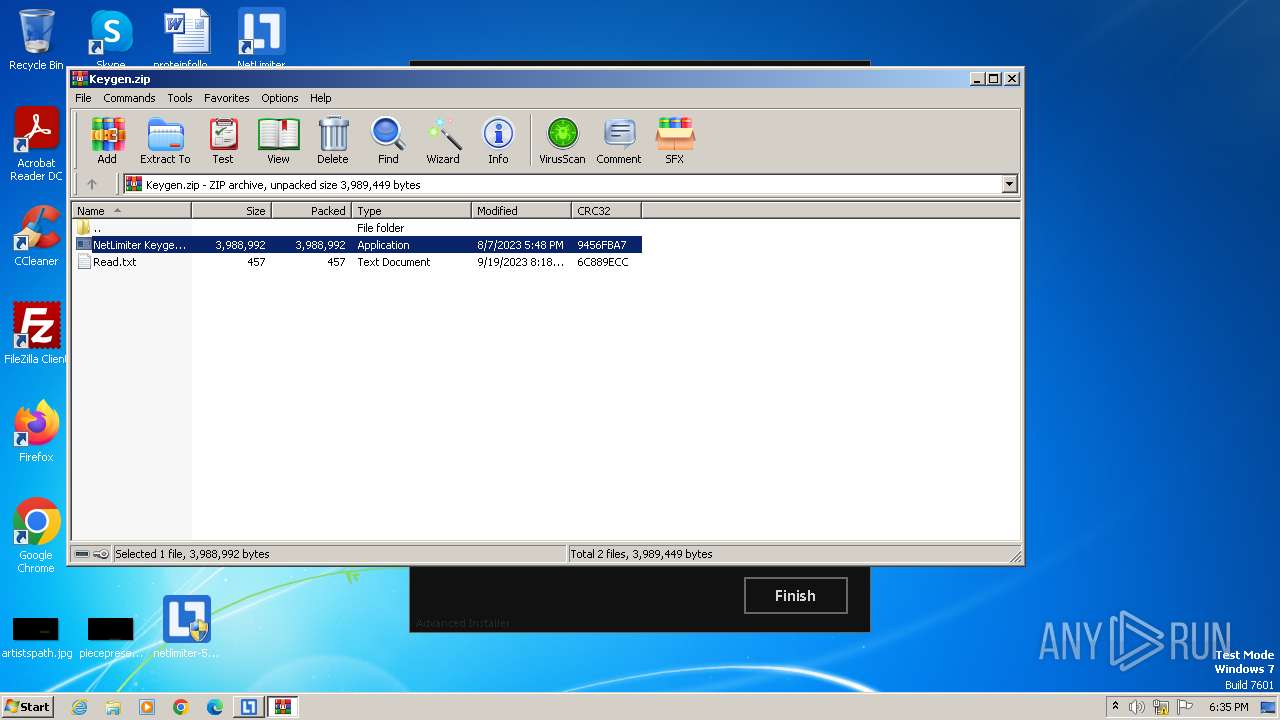This screenshot has width=1280, height=720.
Task: Open the Word document desktop icon
Action: click(x=186, y=38)
